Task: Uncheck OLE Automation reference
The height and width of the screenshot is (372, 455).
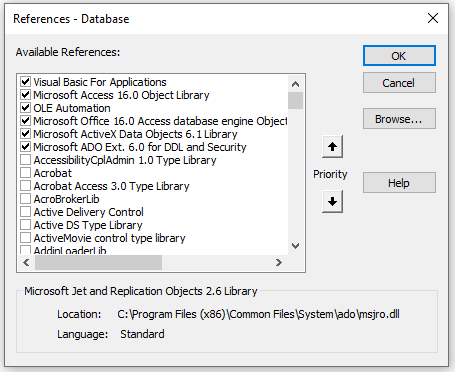Action: click(25, 108)
